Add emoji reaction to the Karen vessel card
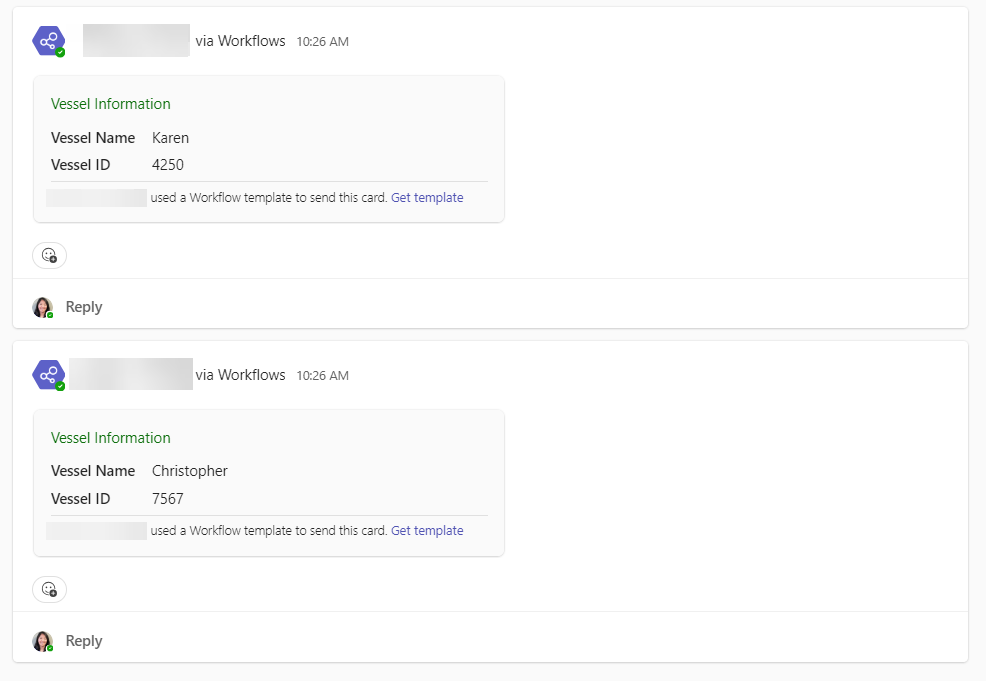This screenshot has width=986, height=681. point(49,255)
